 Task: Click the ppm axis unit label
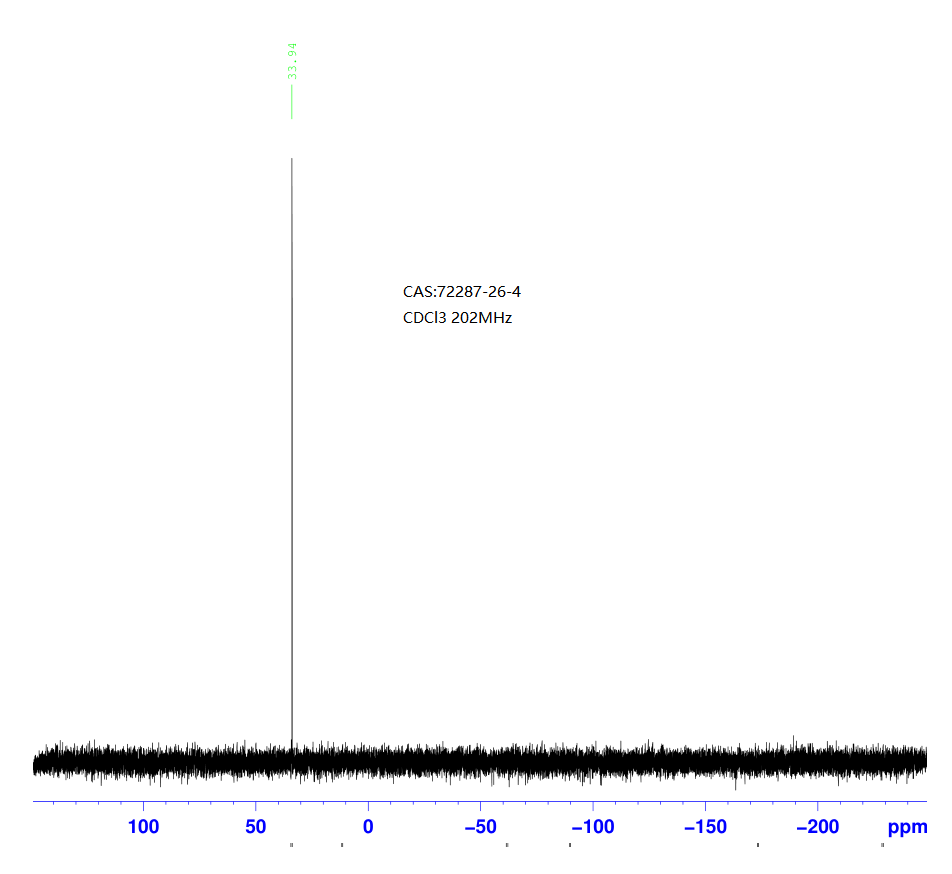[907, 827]
